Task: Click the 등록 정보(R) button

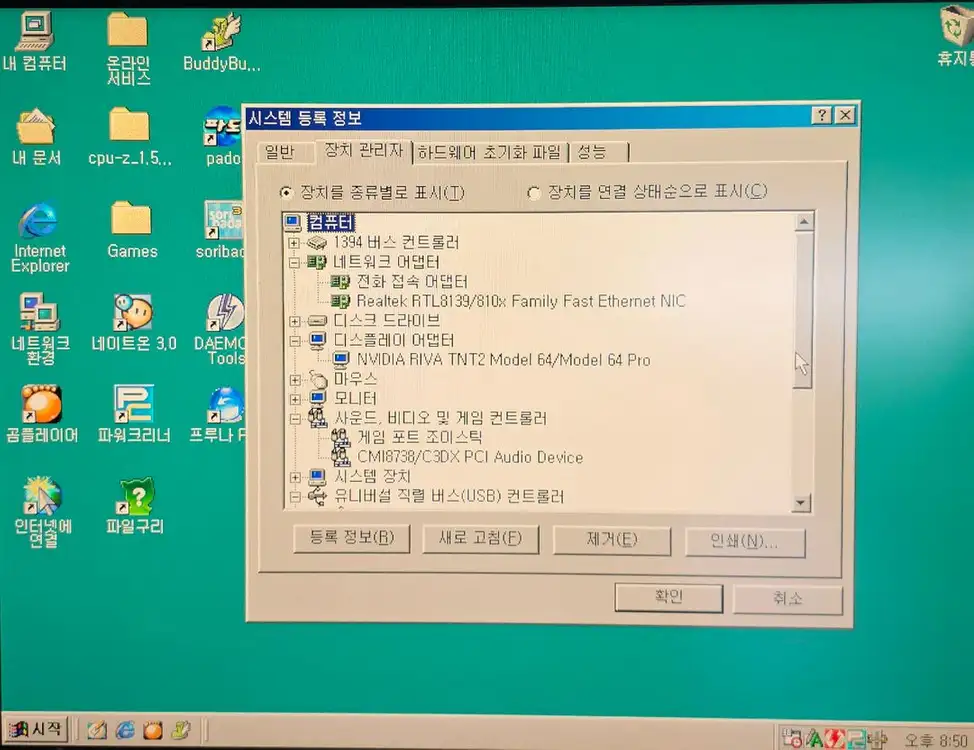Action: (x=352, y=537)
